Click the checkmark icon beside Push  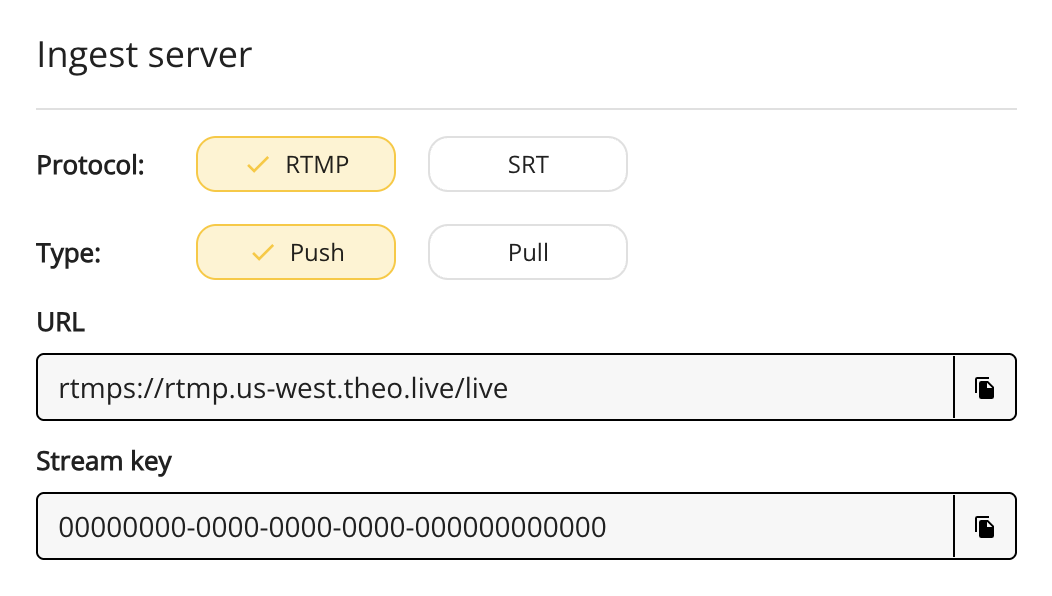coord(263,253)
